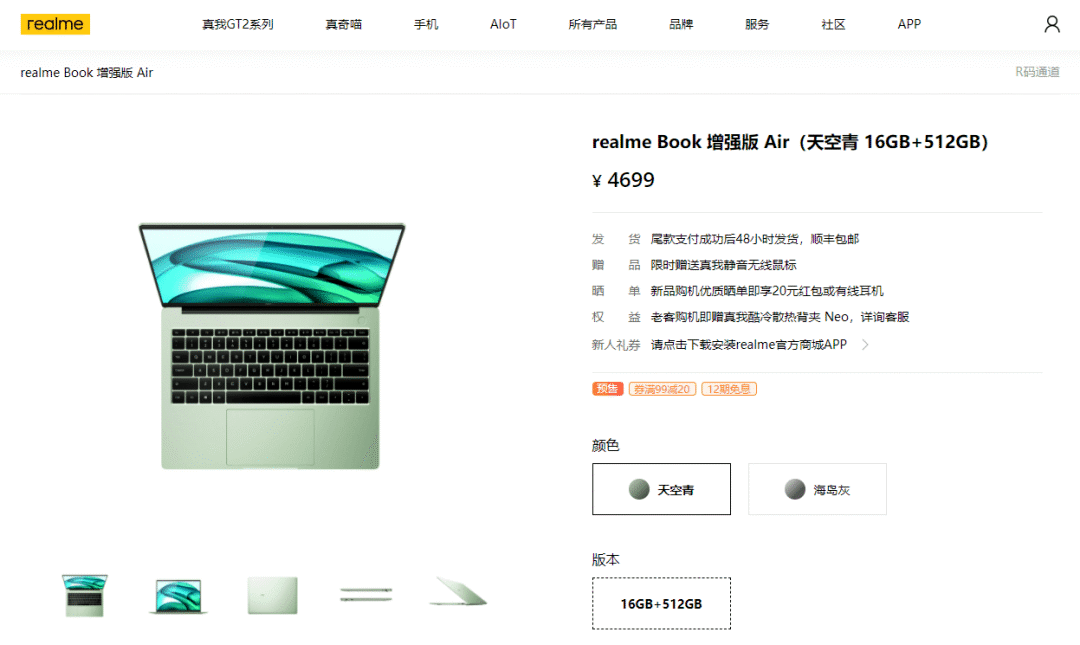The width and height of the screenshot is (1080, 645).
Task: Click the 12期免息 installment tag
Action: click(729, 389)
